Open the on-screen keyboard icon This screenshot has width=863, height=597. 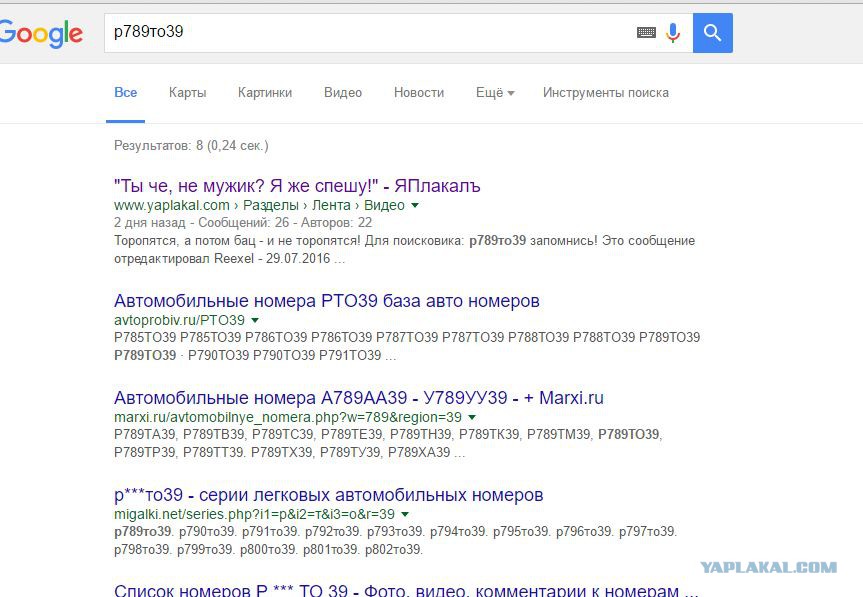point(646,32)
